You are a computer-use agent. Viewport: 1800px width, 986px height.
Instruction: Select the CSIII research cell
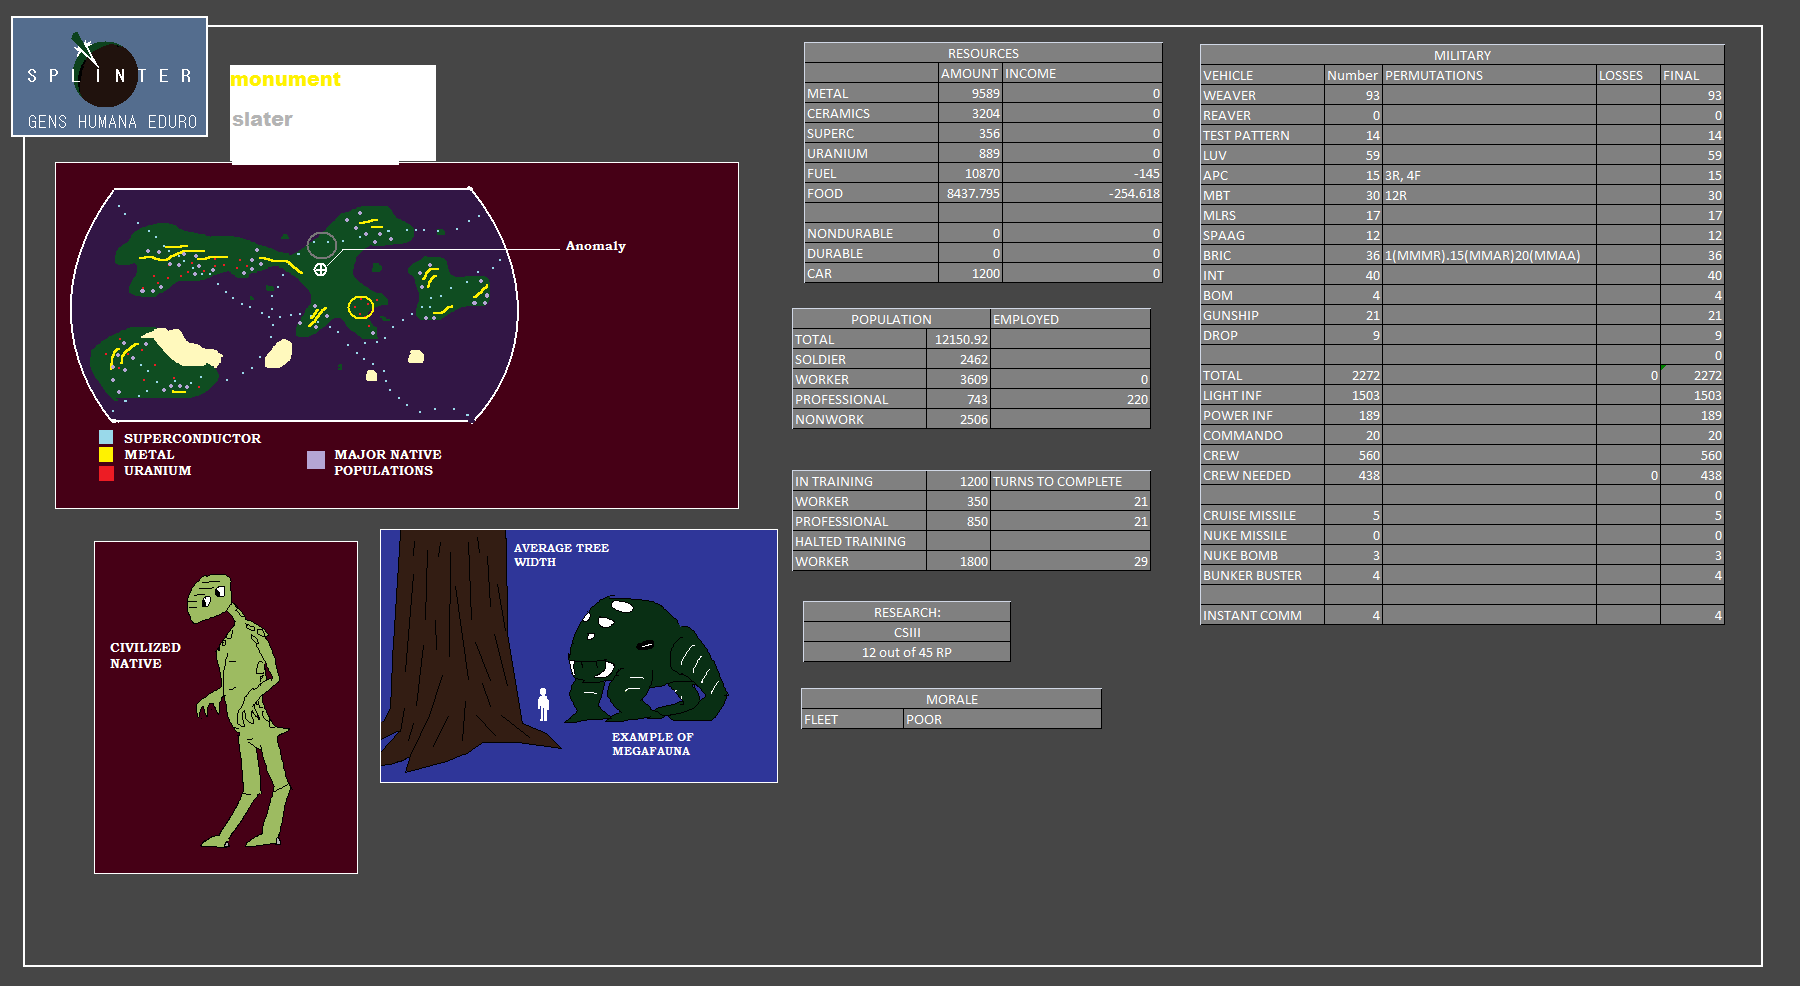pos(906,632)
